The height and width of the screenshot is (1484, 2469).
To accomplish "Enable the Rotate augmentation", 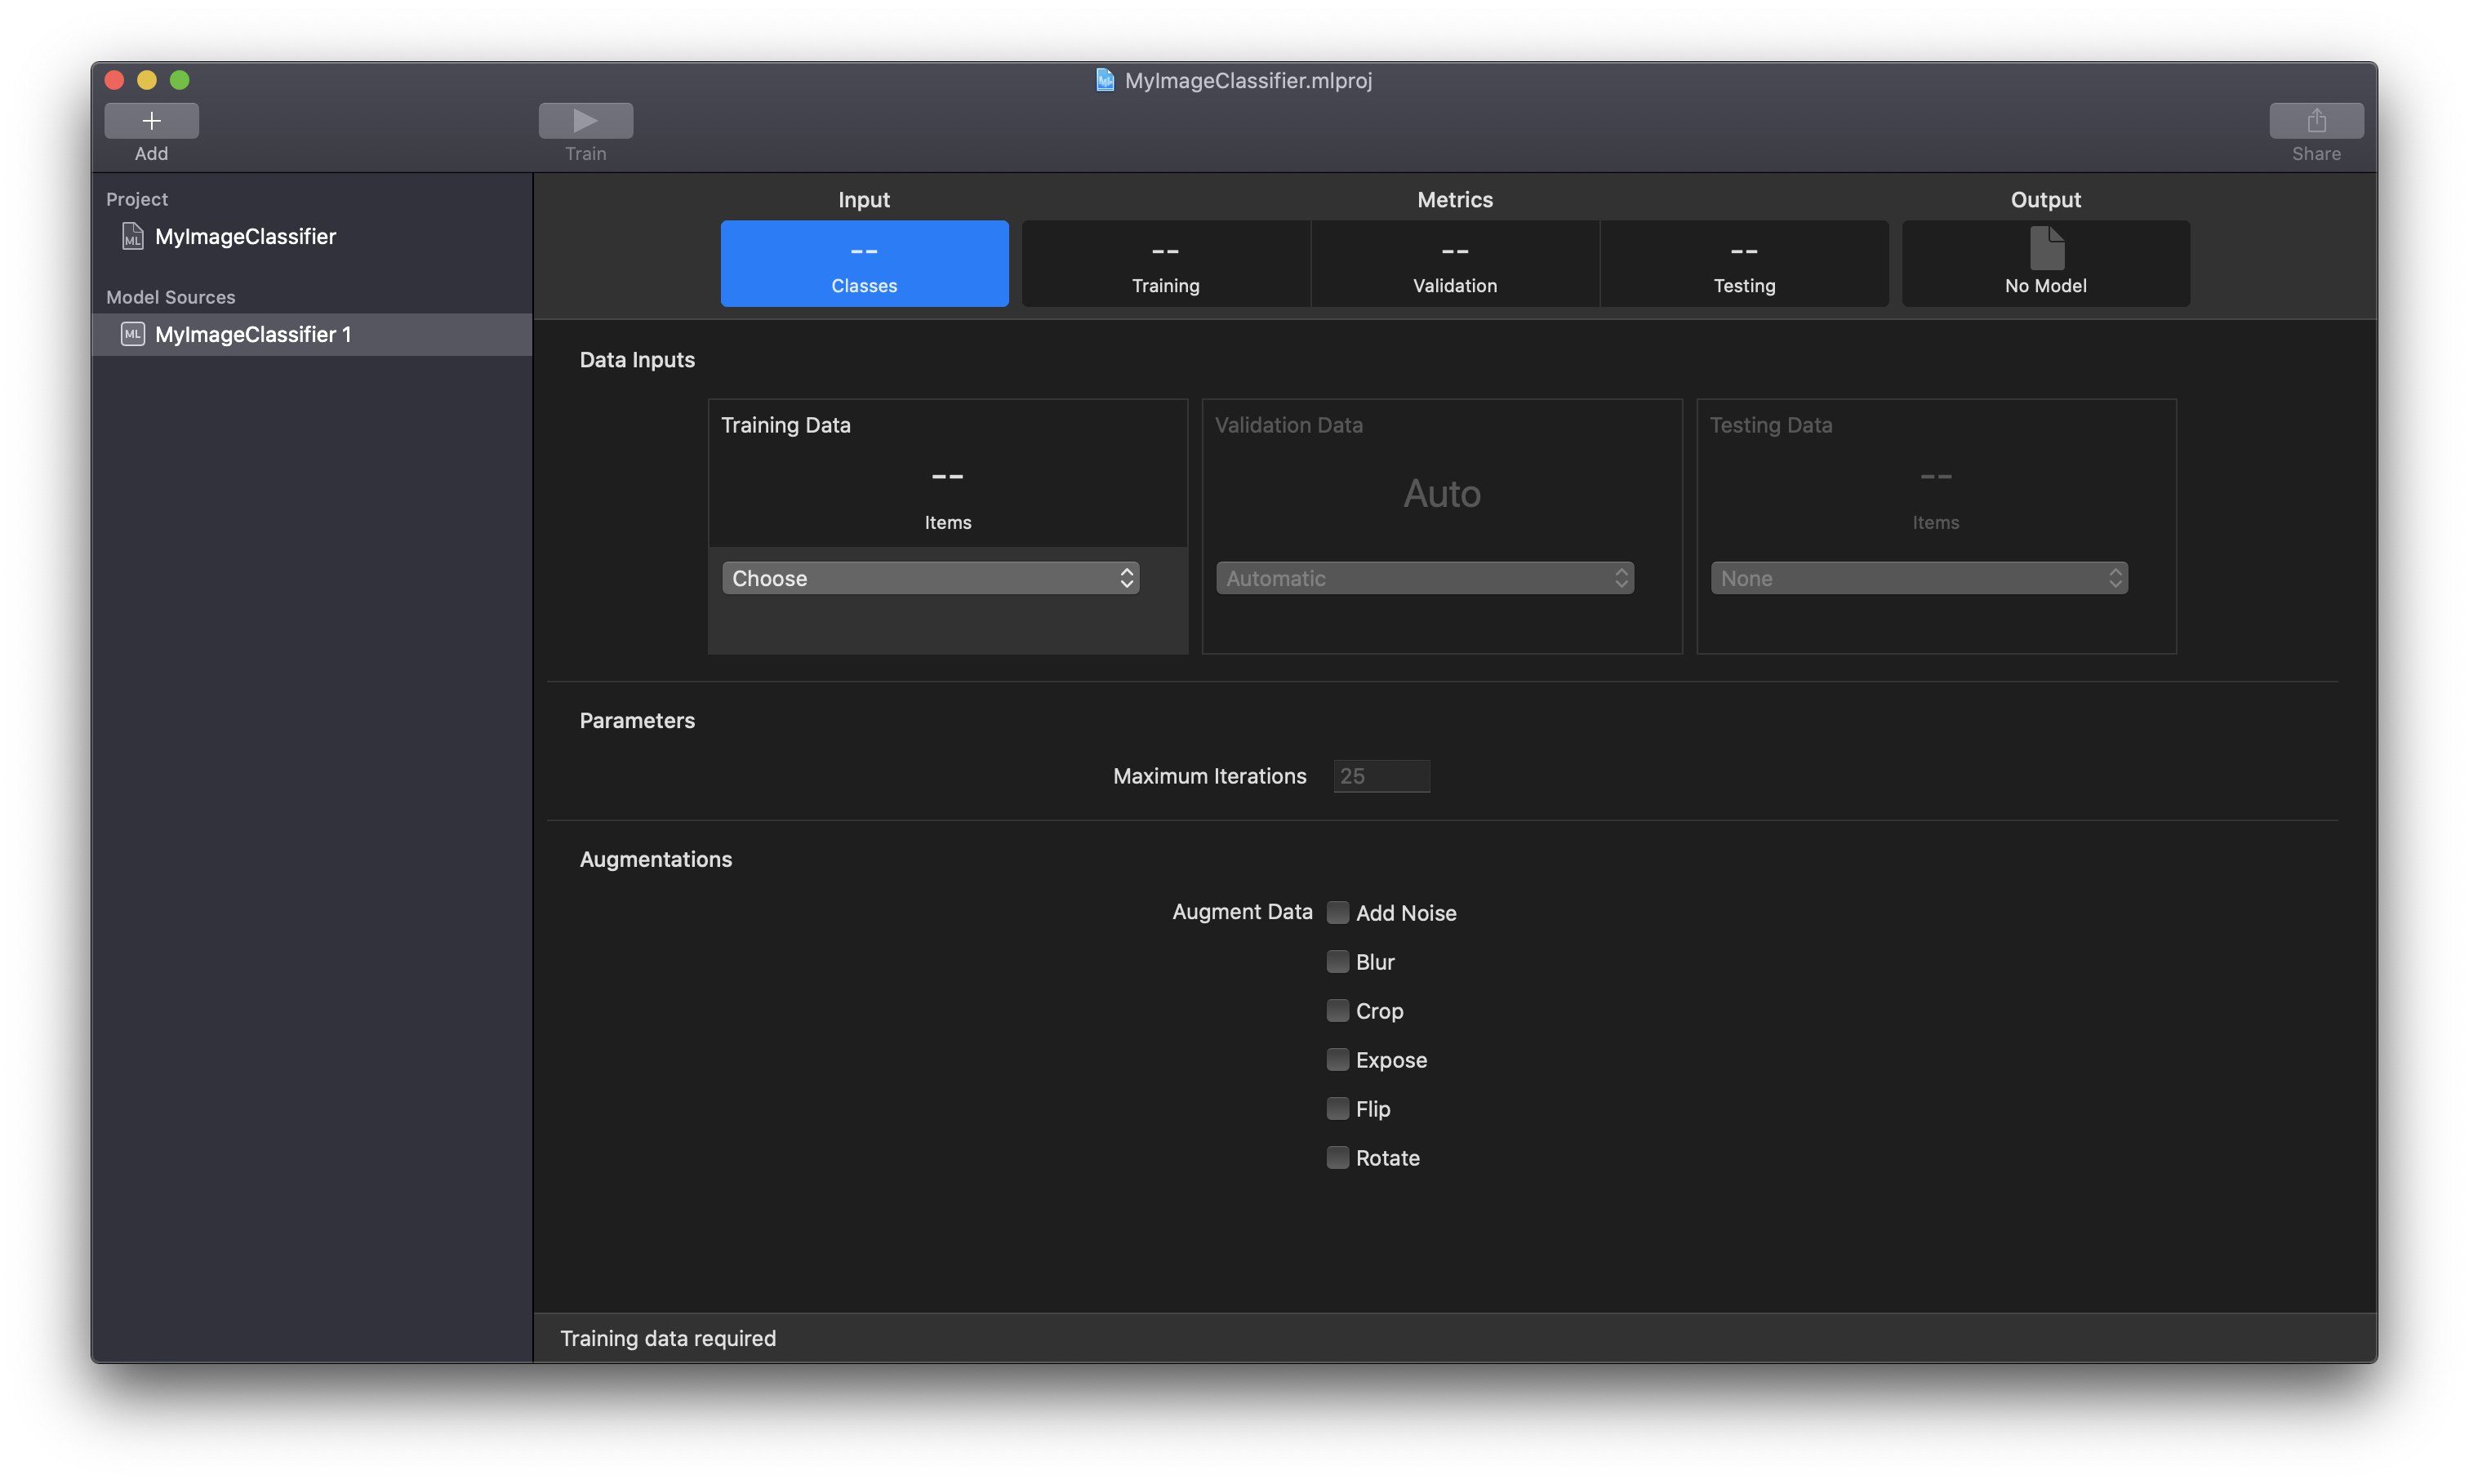I will [x=1337, y=1157].
